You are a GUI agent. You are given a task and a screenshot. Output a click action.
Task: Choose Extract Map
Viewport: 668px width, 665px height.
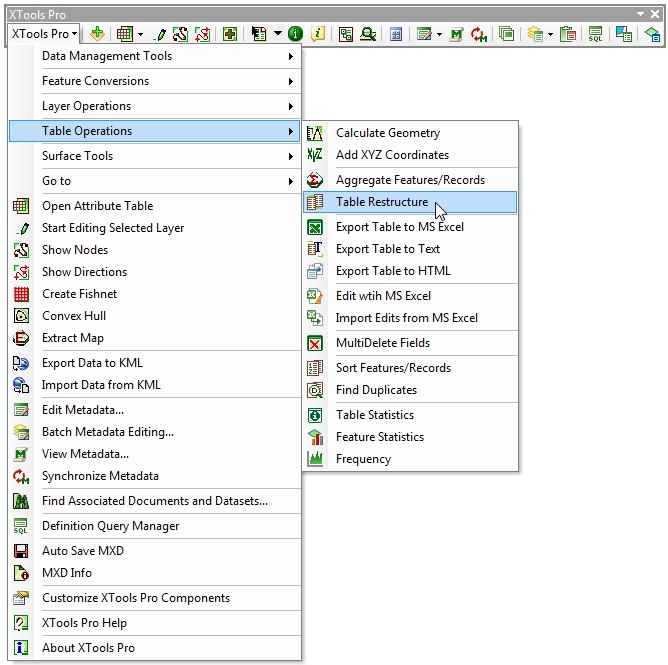tap(155, 338)
